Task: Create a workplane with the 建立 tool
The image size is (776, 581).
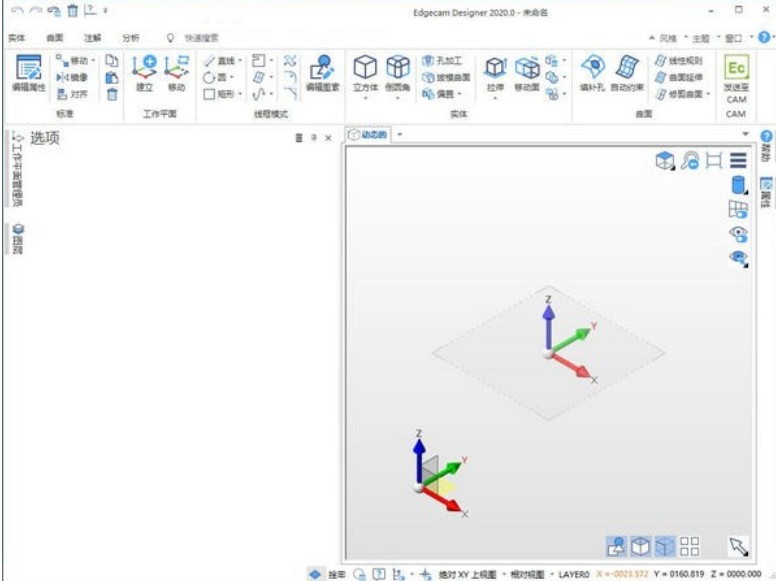Action: pyautogui.click(x=144, y=73)
